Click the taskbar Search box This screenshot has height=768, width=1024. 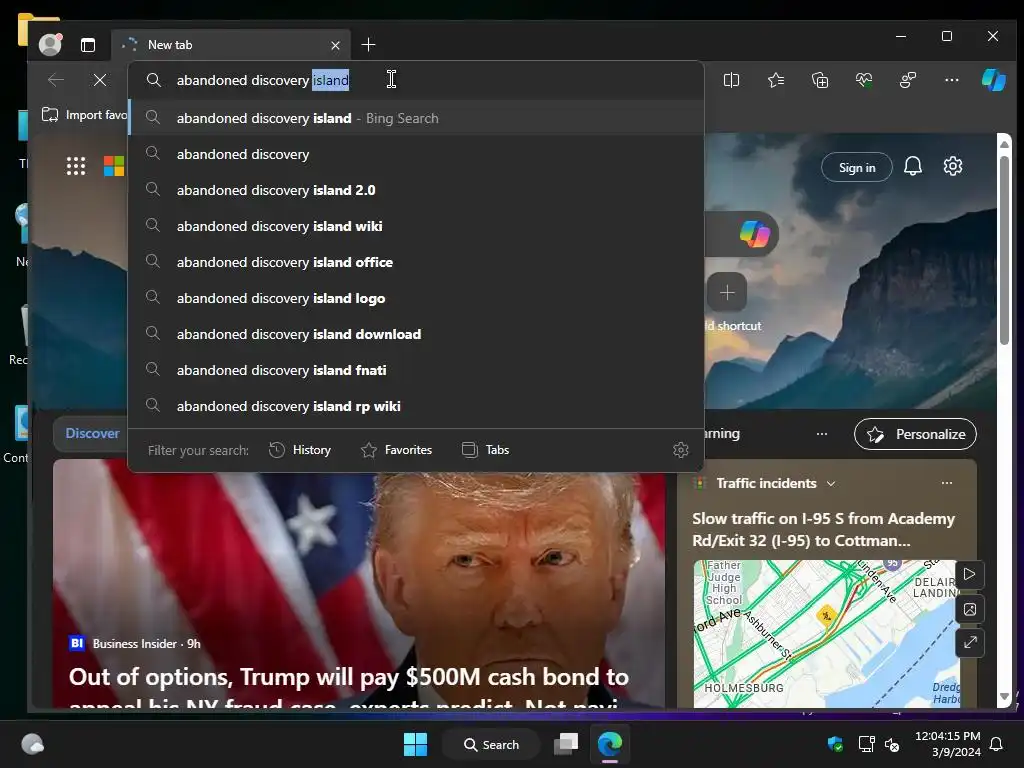(x=492, y=744)
